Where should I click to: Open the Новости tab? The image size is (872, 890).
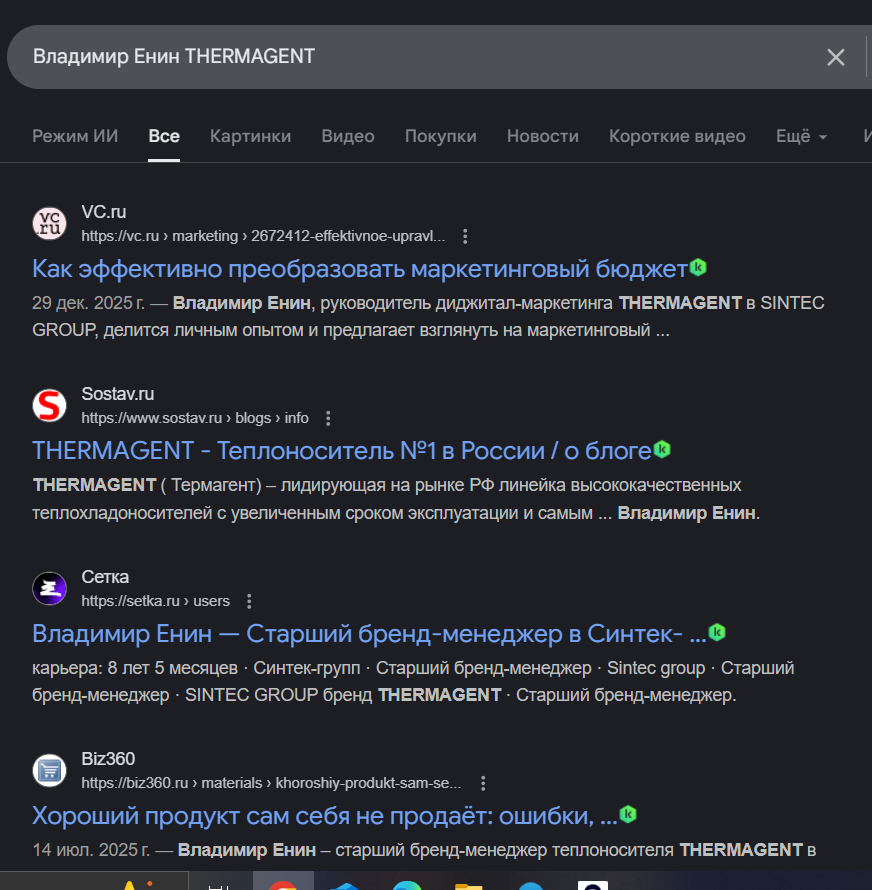coord(543,136)
